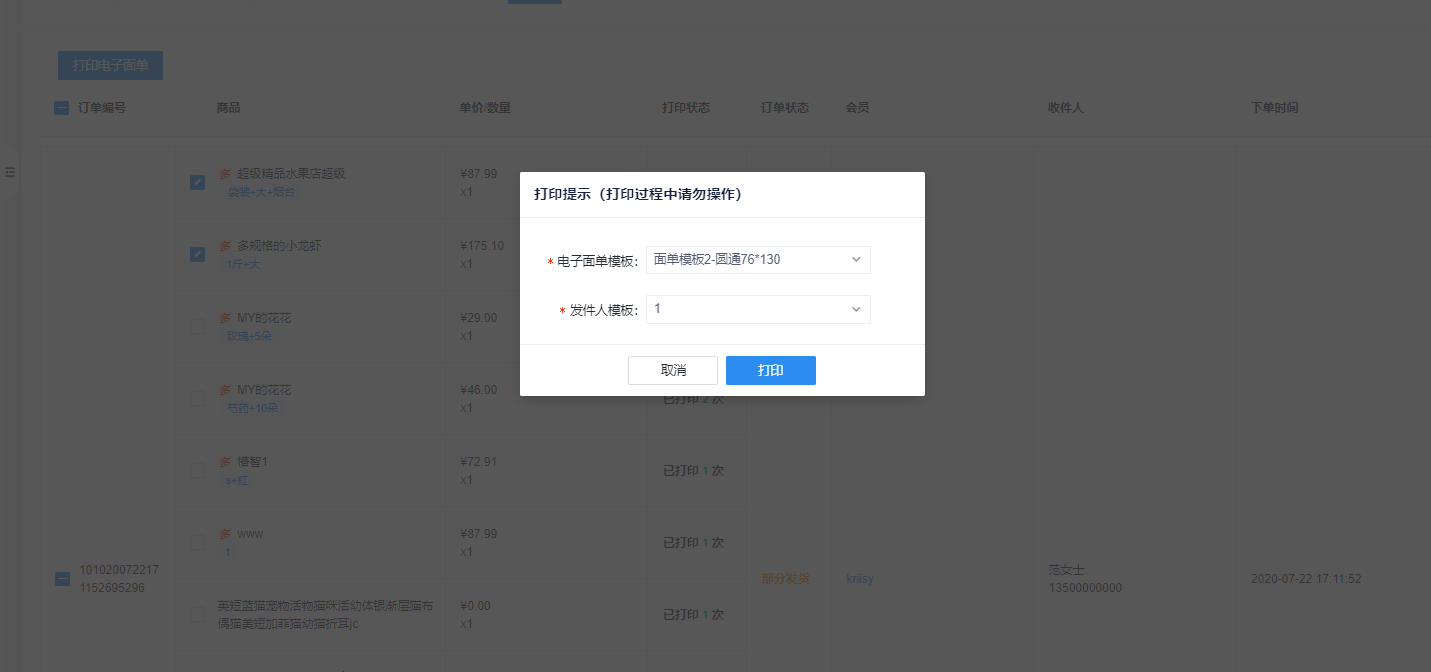1431x672 pixels.
Task: Click the sidebar collapse menu icon
Action: tap(10, 172)
